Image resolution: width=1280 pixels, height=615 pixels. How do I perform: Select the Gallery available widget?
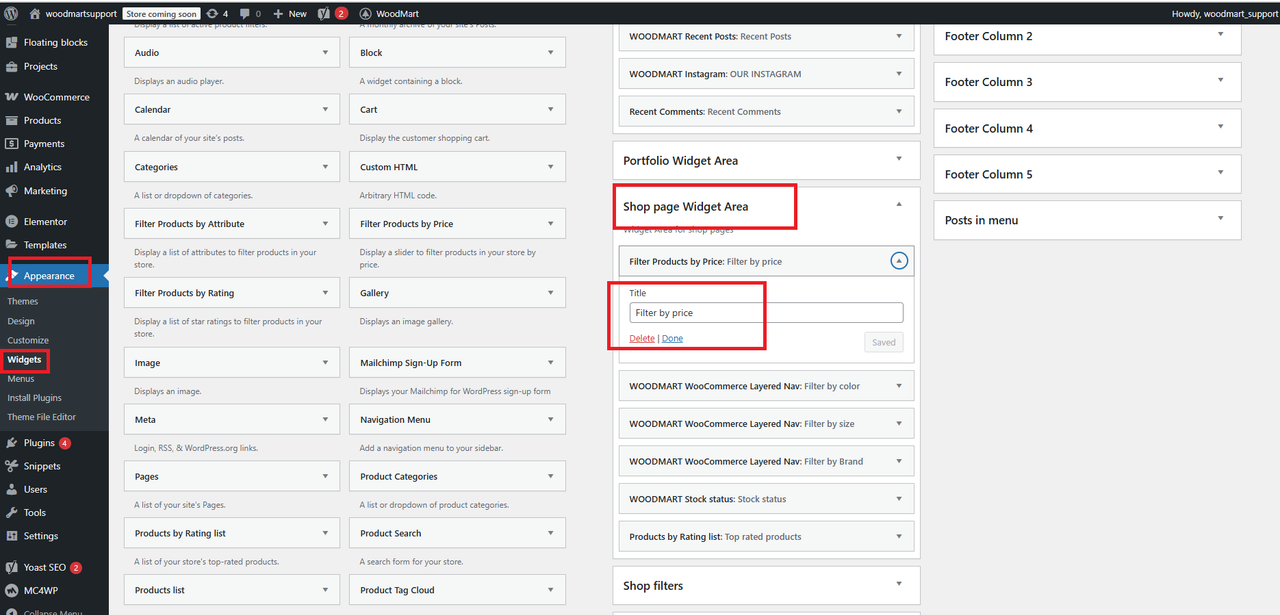(458, 293)
